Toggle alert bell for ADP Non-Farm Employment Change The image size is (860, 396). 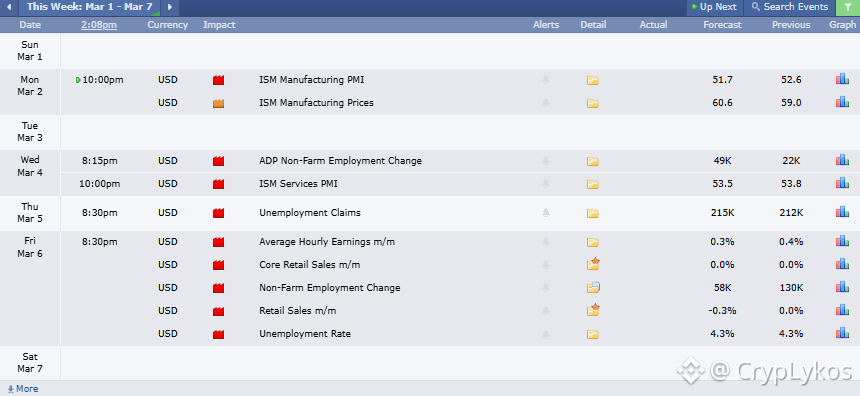pyautogui.click(x=546, y=161)
